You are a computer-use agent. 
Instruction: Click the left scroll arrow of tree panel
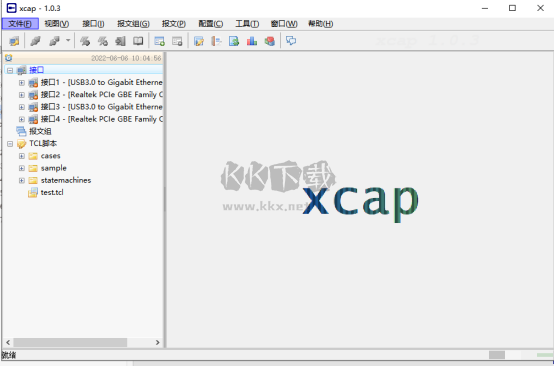[8, 342]
